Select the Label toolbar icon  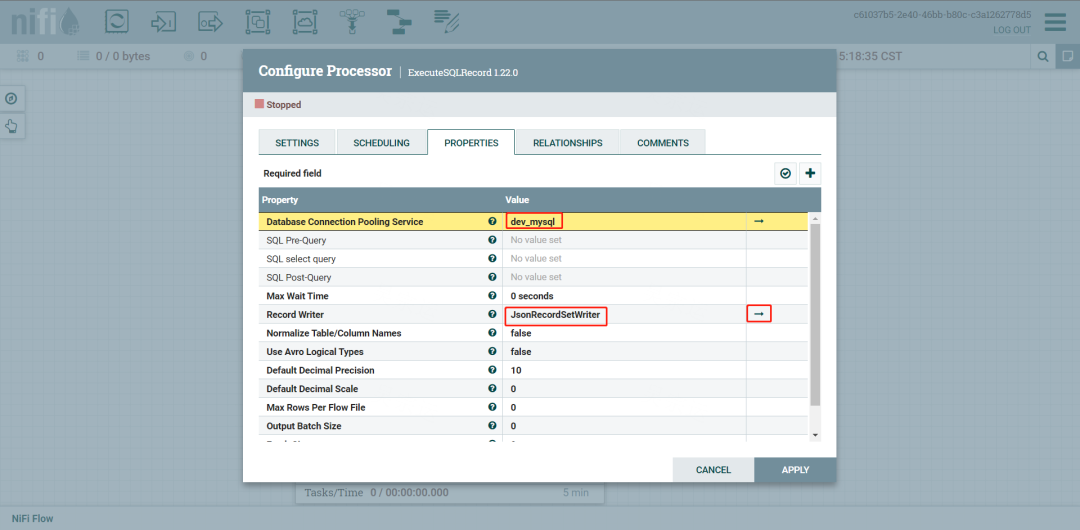point(446,22)
